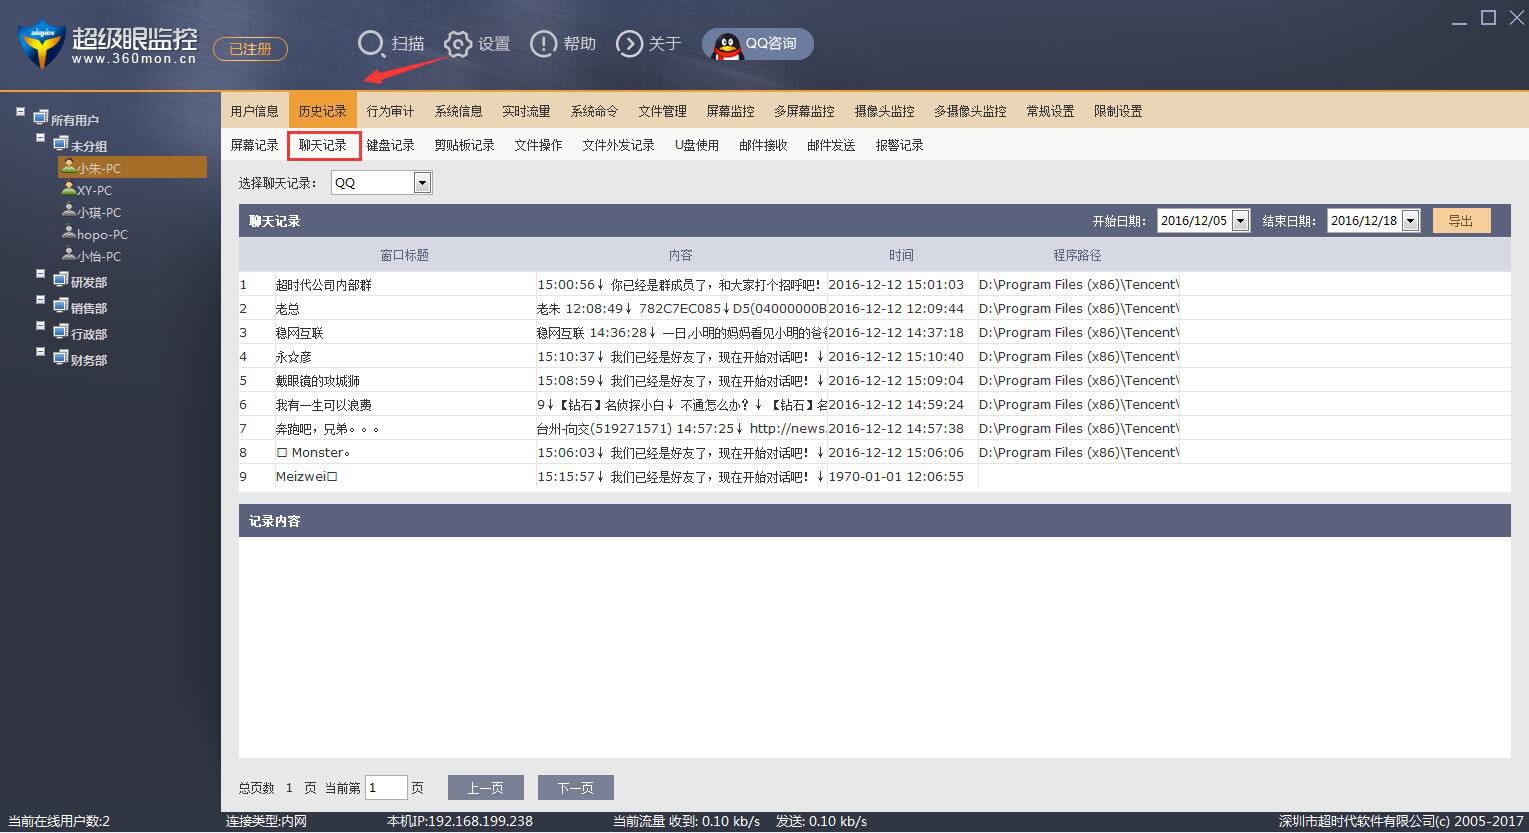Select the 小朱-PC user in the tree
Image resolution: width=1529 pixels, height=833 pixels.
(x=133, y=168)
